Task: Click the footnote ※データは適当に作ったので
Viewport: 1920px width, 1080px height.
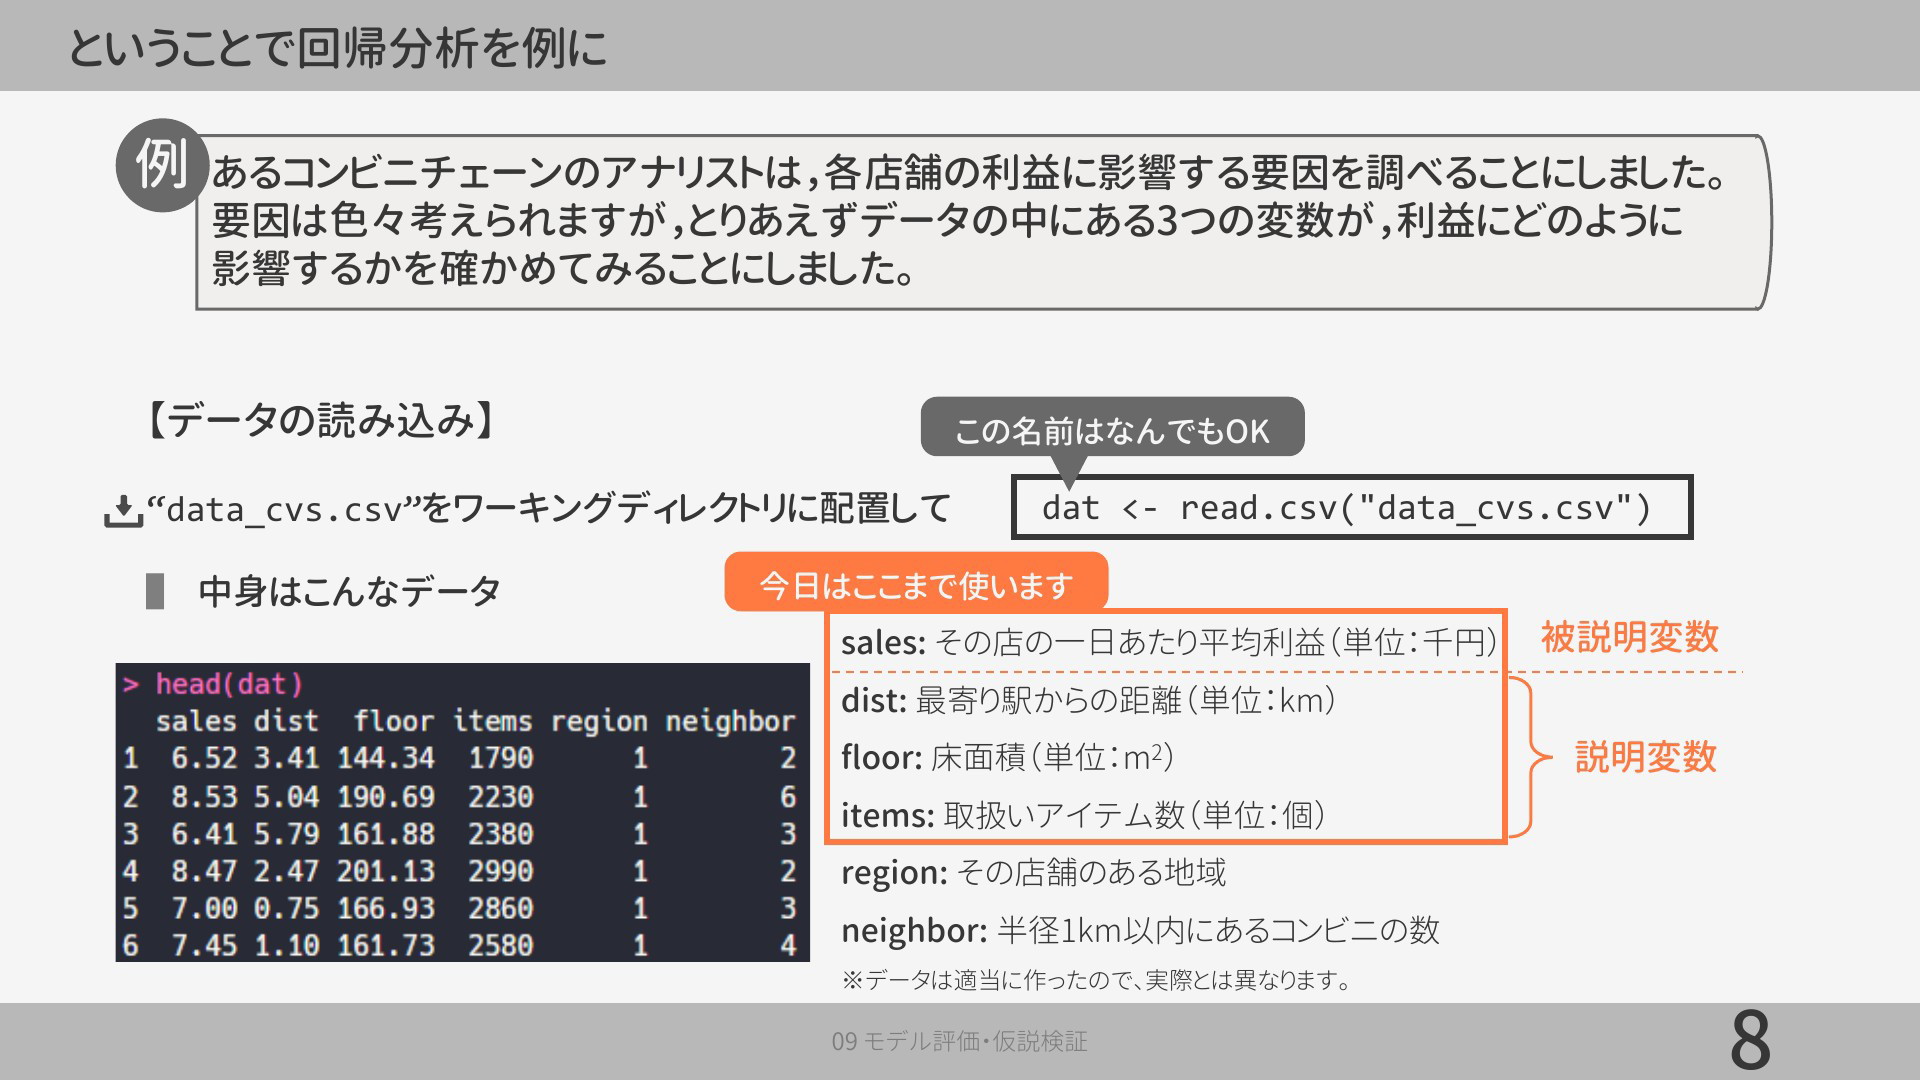Action: [x=1097, y=980]
